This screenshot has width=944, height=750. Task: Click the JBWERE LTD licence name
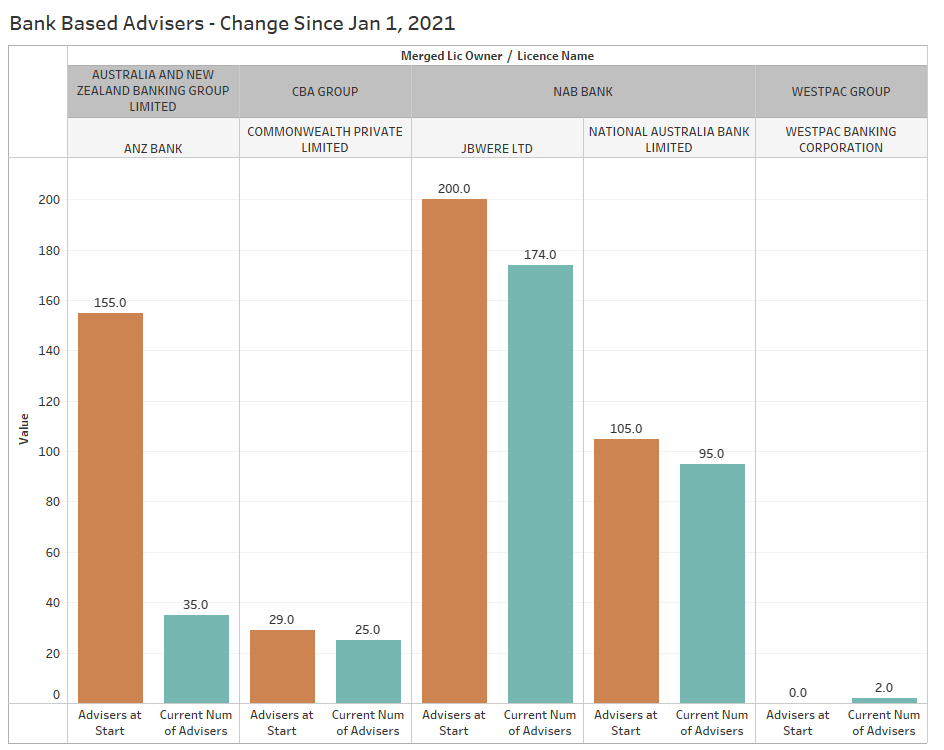497,149
